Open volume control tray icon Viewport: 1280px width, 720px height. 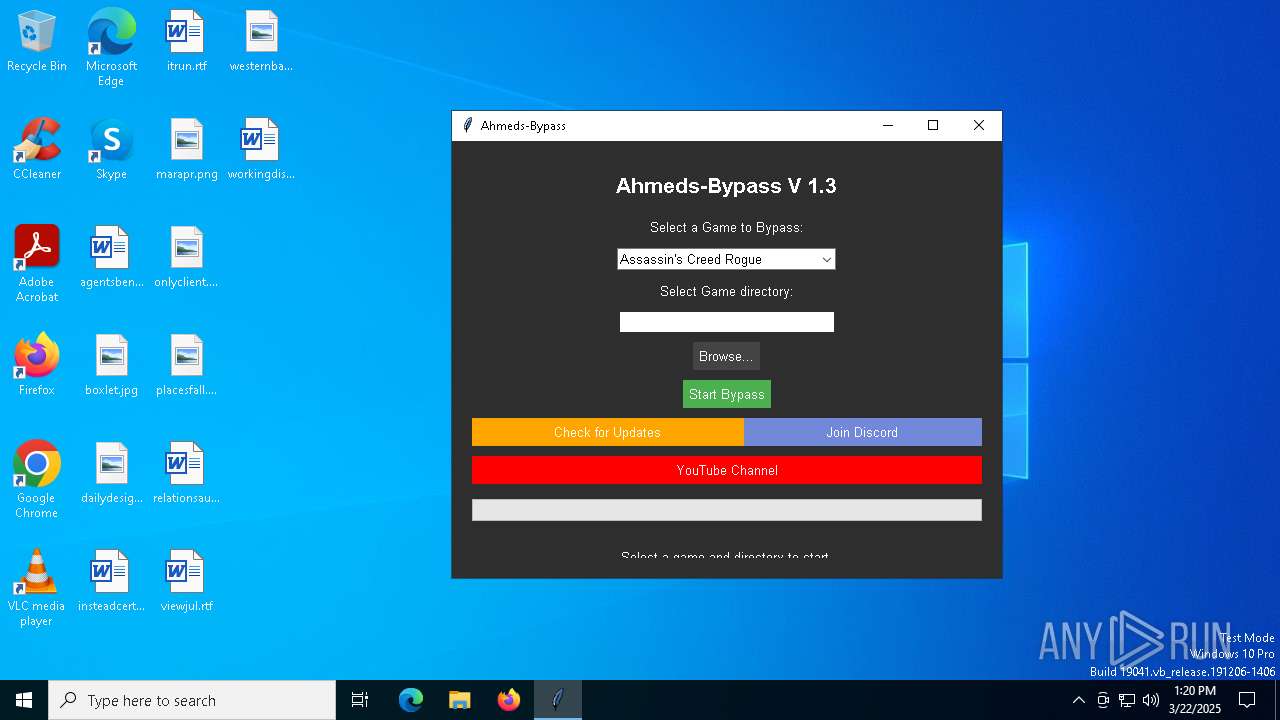(1151, 700)
